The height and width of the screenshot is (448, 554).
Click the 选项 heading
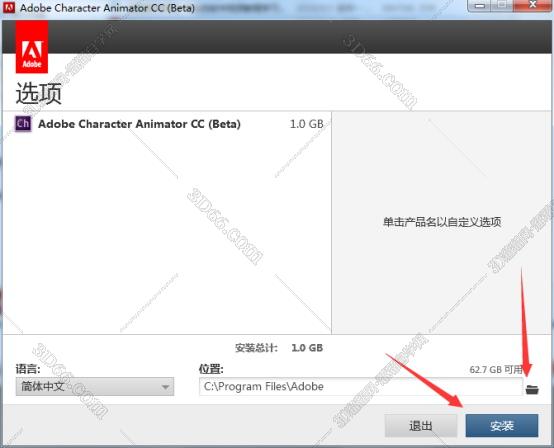(x=39, y=94)
